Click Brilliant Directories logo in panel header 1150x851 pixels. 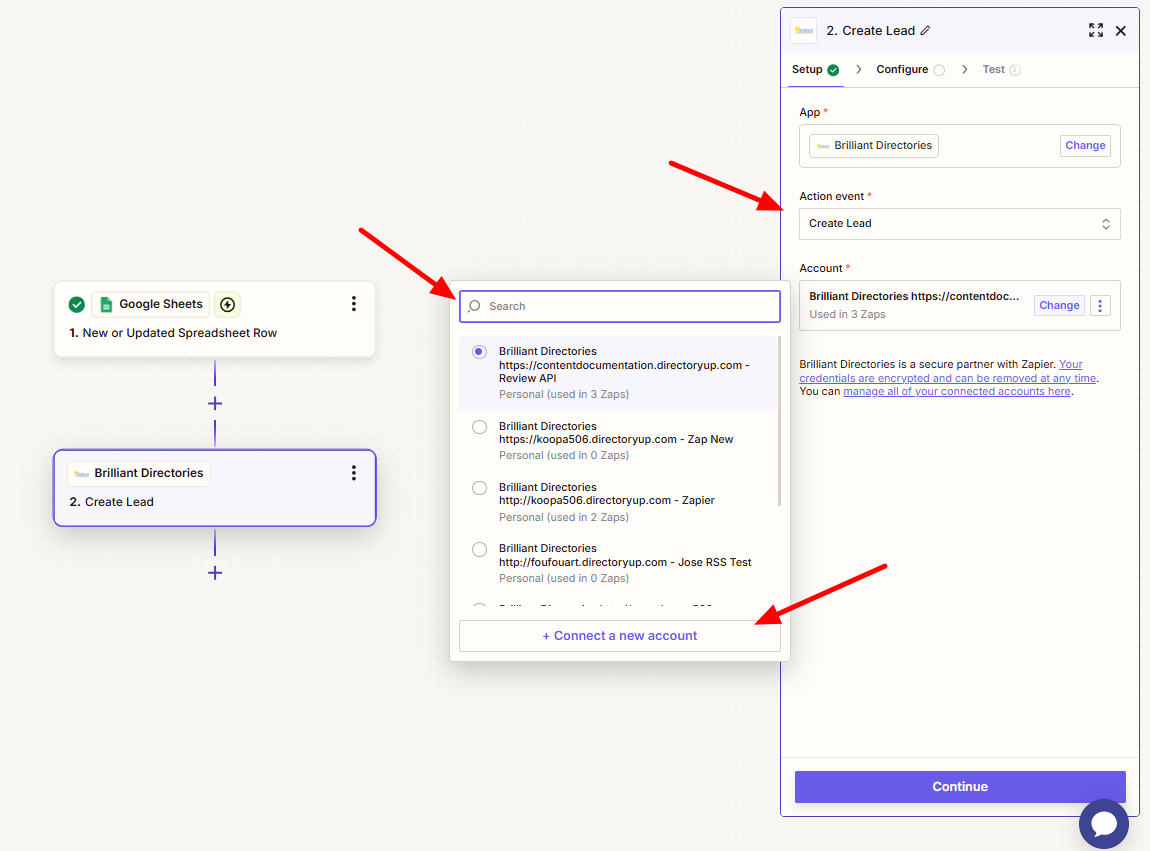coord(804,31)
